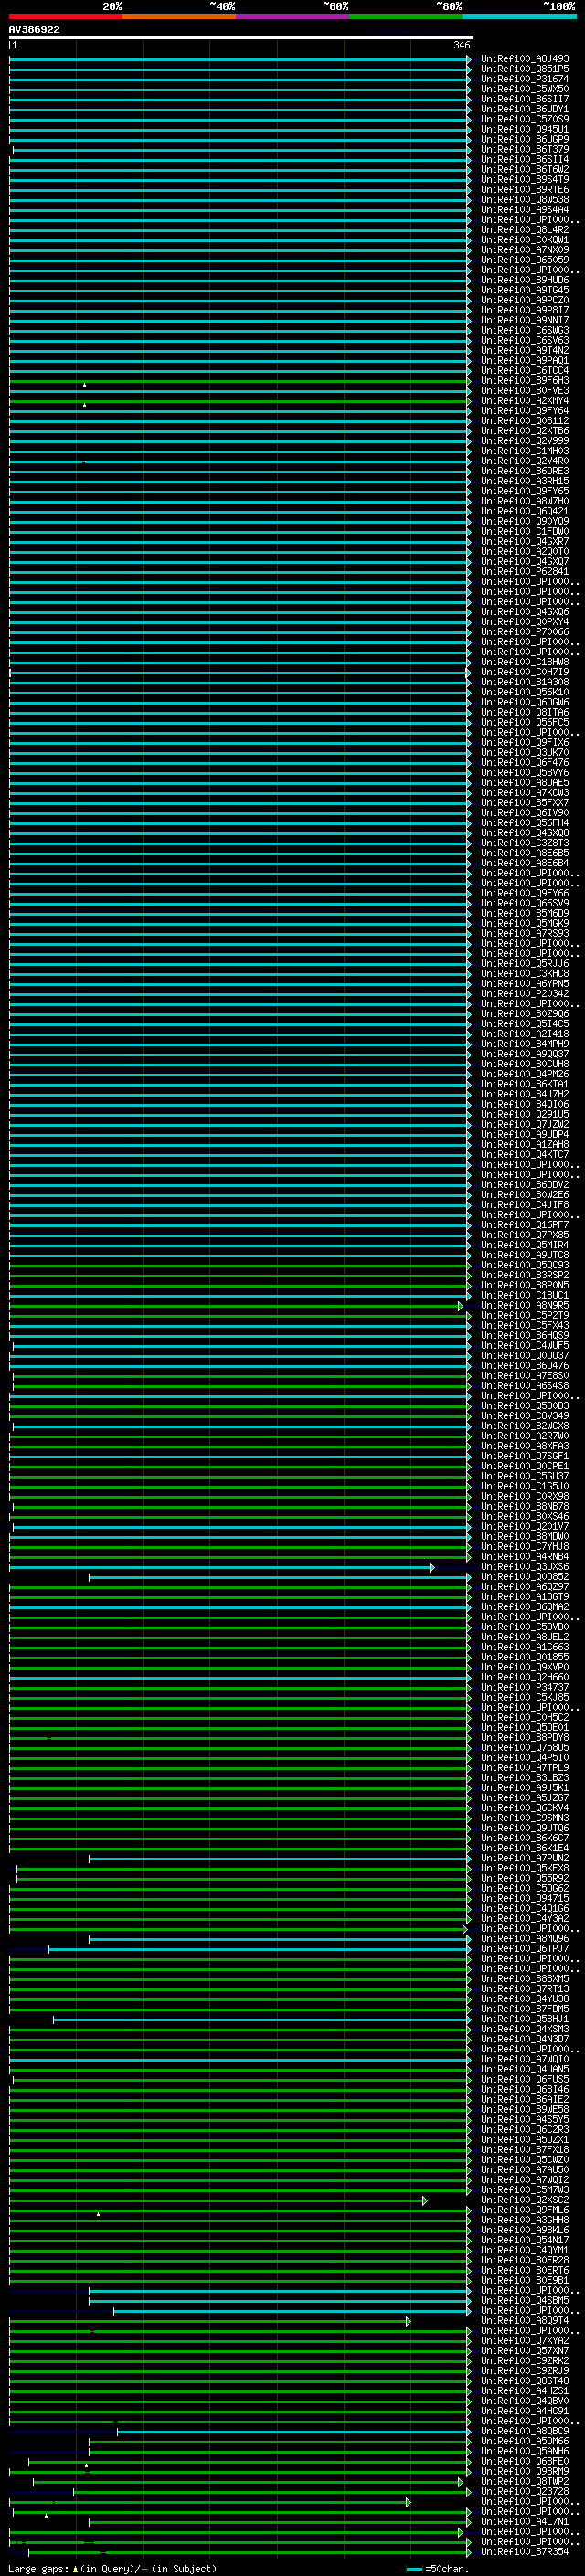
Task: Click the red 20% identity legend segment
Action: [x=65, y=17]
